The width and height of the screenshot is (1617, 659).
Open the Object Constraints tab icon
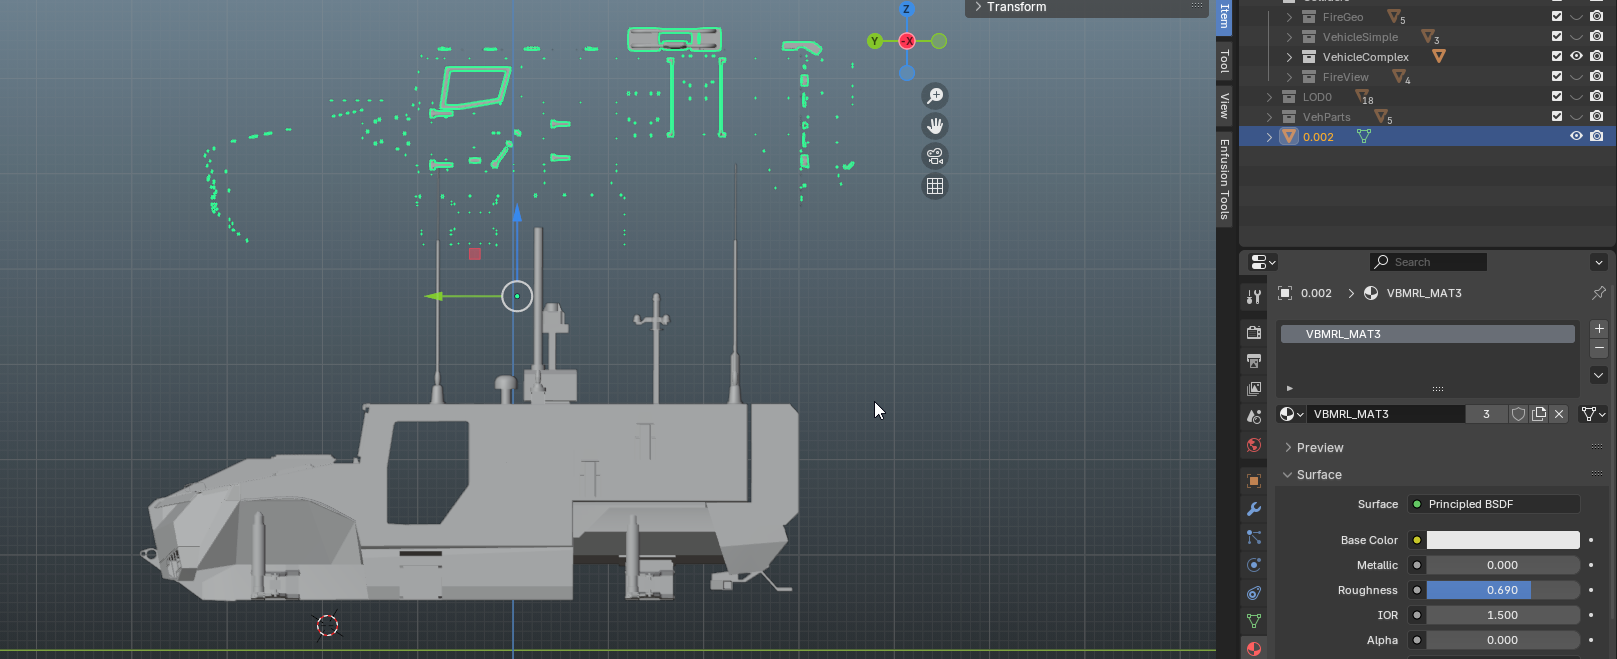(x=1254, y=593)
